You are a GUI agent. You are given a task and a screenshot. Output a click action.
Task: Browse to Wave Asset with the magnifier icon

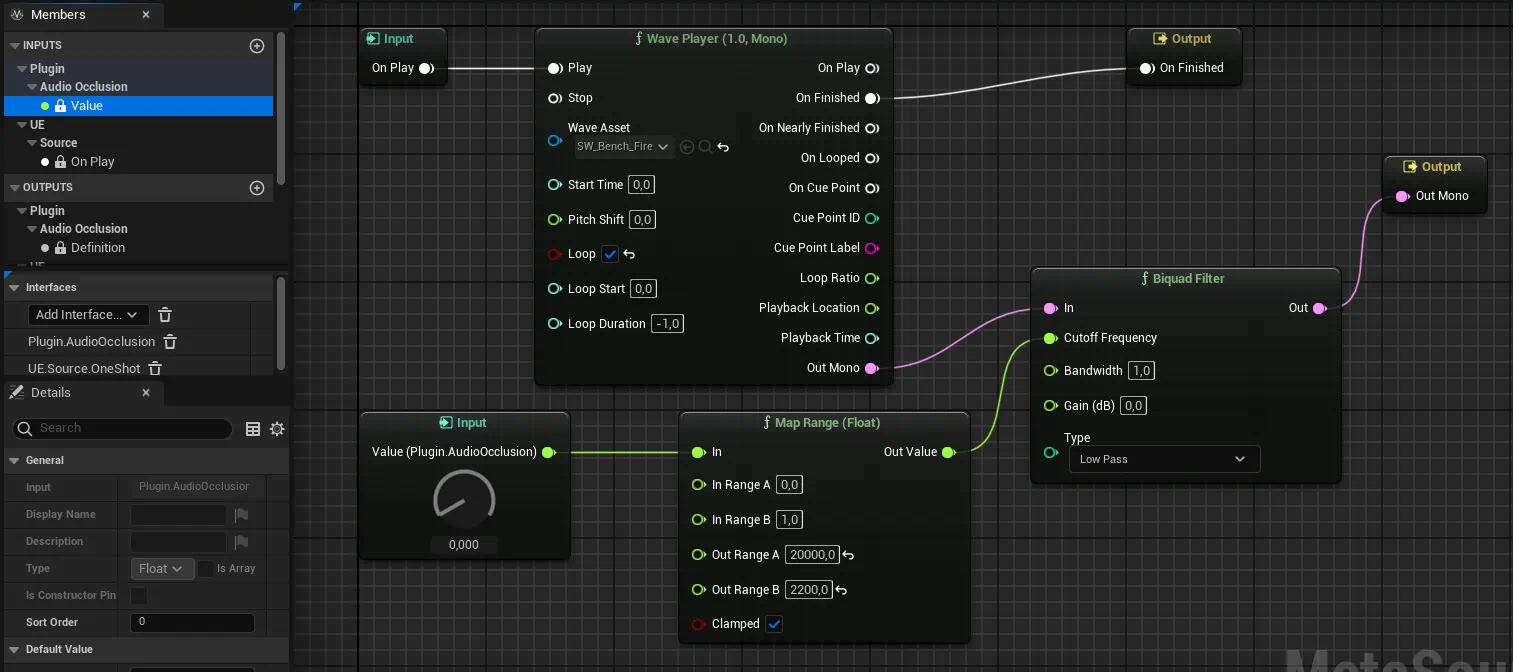point(705,147)
